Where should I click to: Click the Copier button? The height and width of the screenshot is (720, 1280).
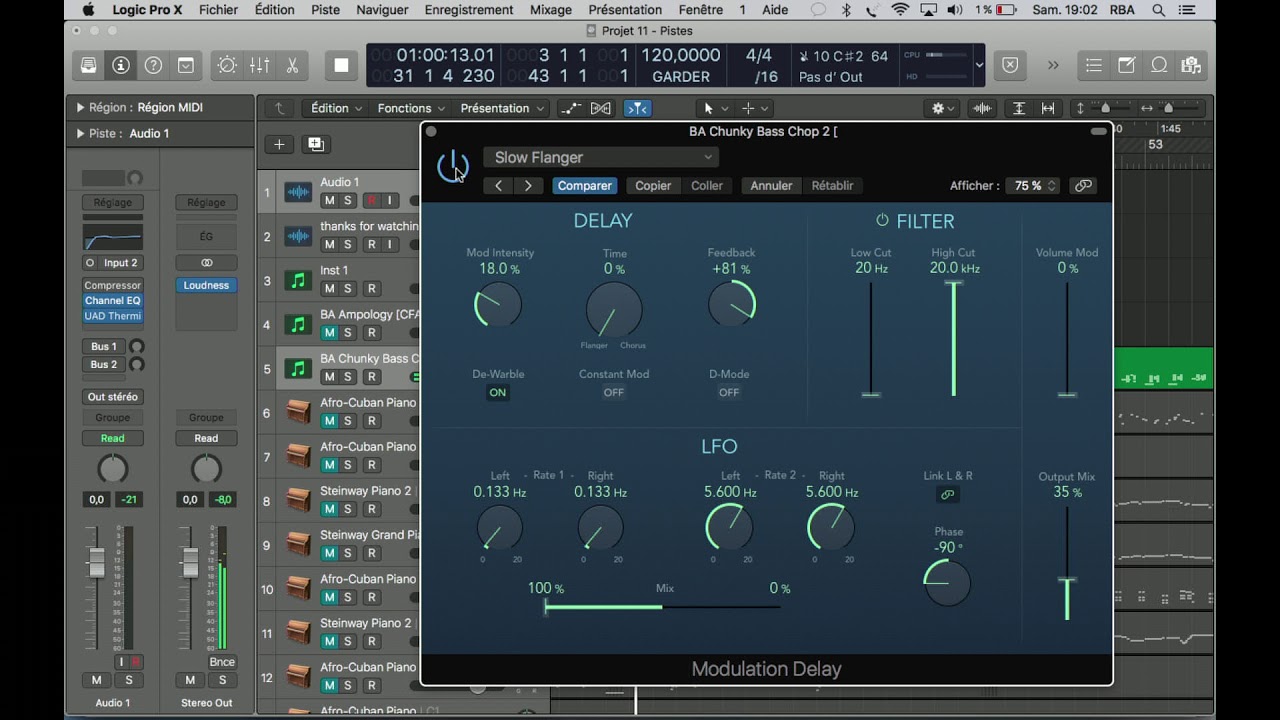653,185
